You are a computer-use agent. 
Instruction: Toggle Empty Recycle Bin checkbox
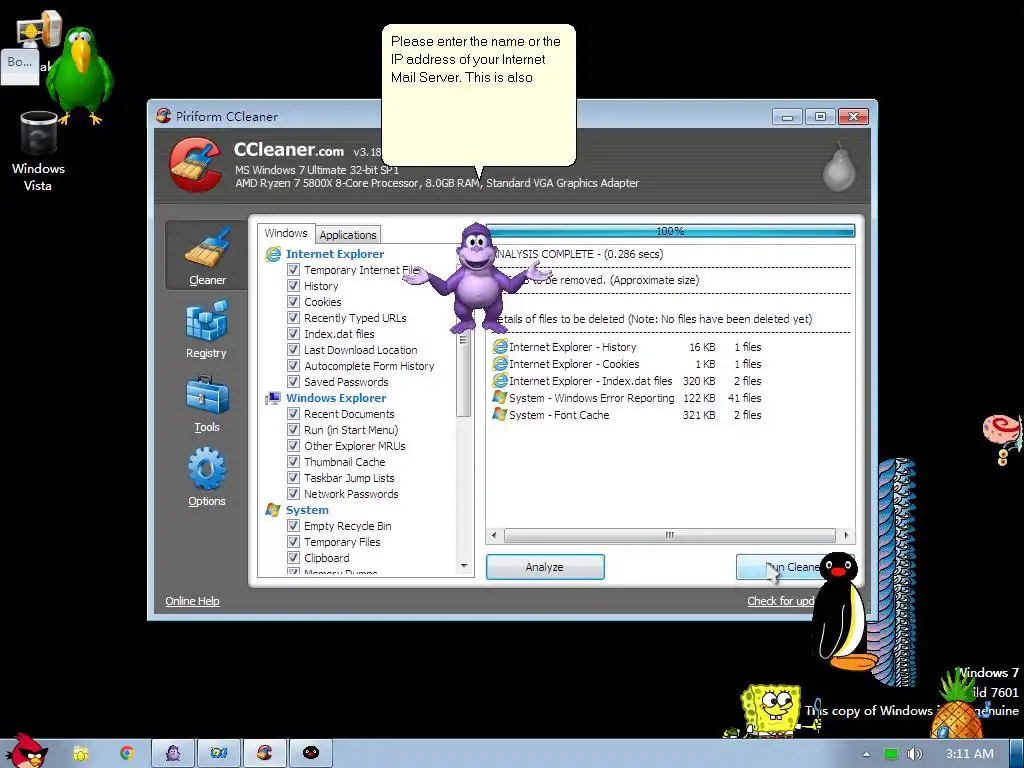293,526
